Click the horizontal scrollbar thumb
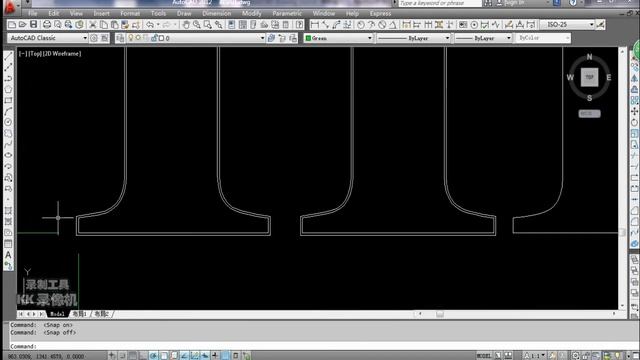 coord(440,314)
